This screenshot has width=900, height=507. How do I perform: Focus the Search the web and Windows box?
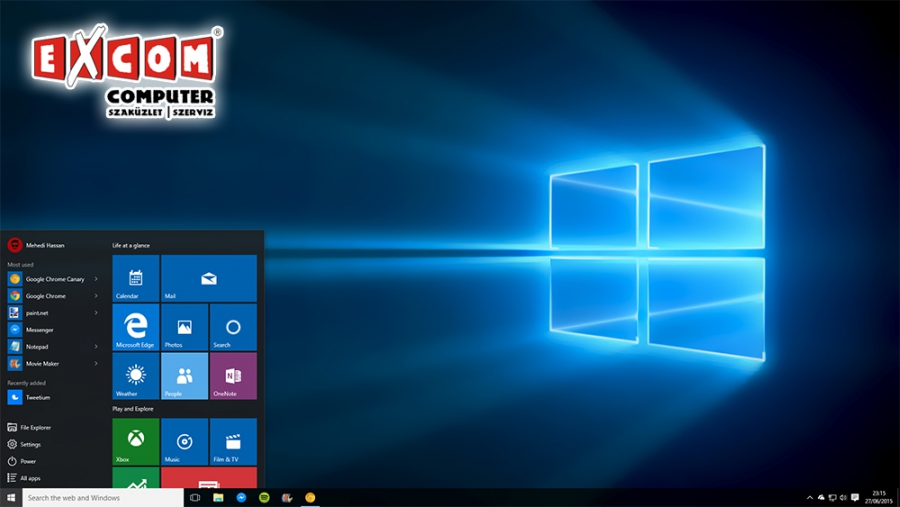(x=103, y=498)
